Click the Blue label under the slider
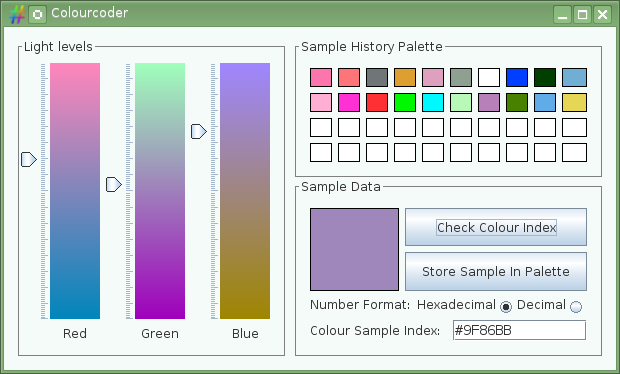620x374 pixels. point(245,334)
